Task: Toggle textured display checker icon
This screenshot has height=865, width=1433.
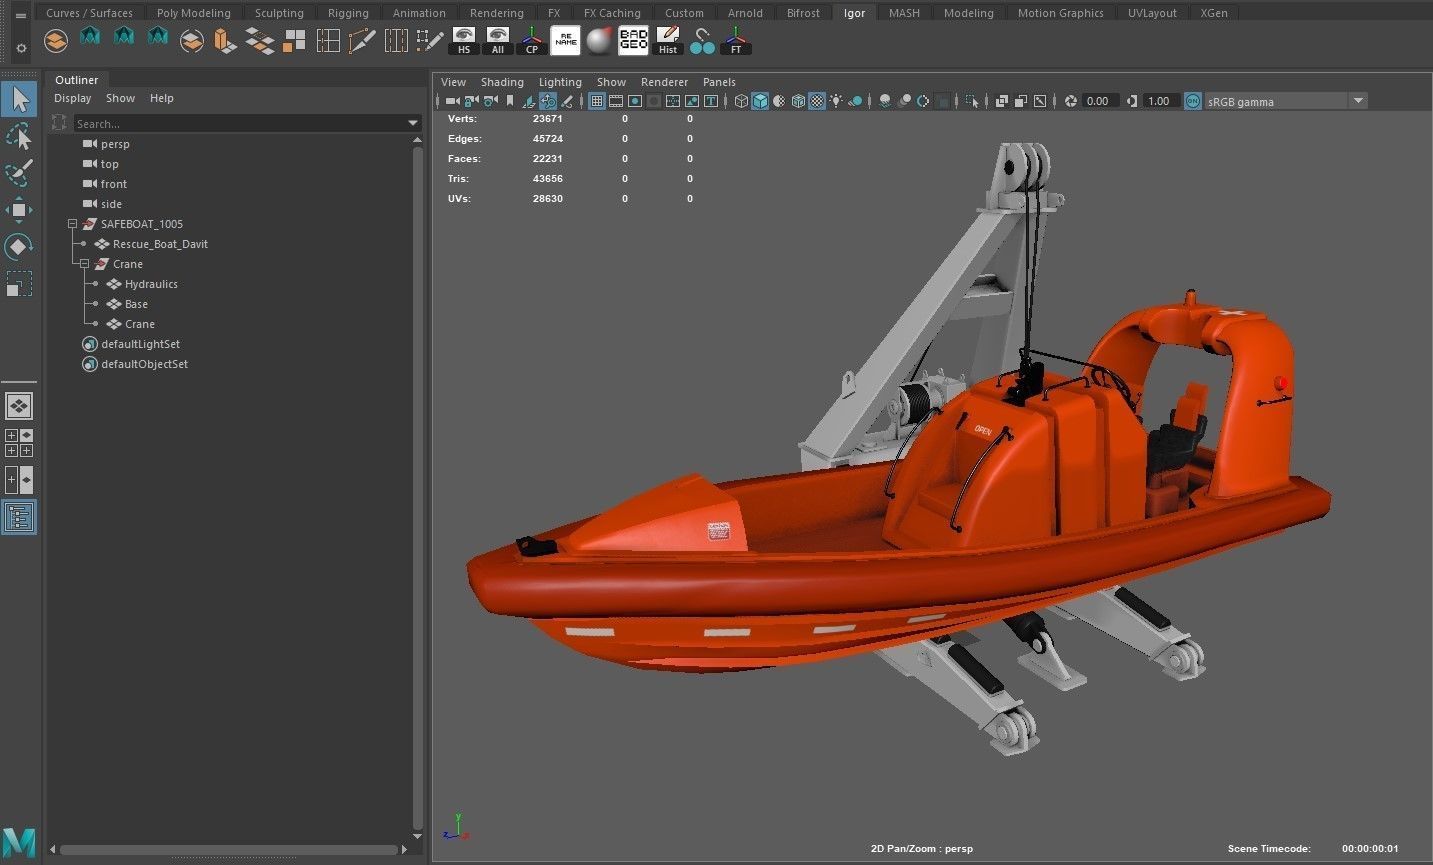Action: tap(817, 101)
